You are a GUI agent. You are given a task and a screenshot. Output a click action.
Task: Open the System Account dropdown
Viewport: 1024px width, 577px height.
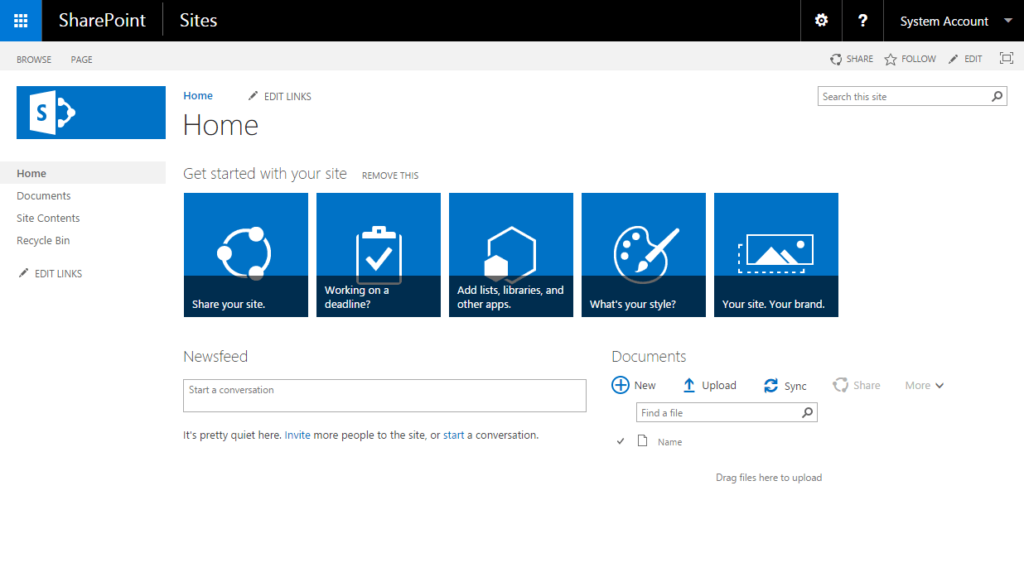tap(944, 20)
